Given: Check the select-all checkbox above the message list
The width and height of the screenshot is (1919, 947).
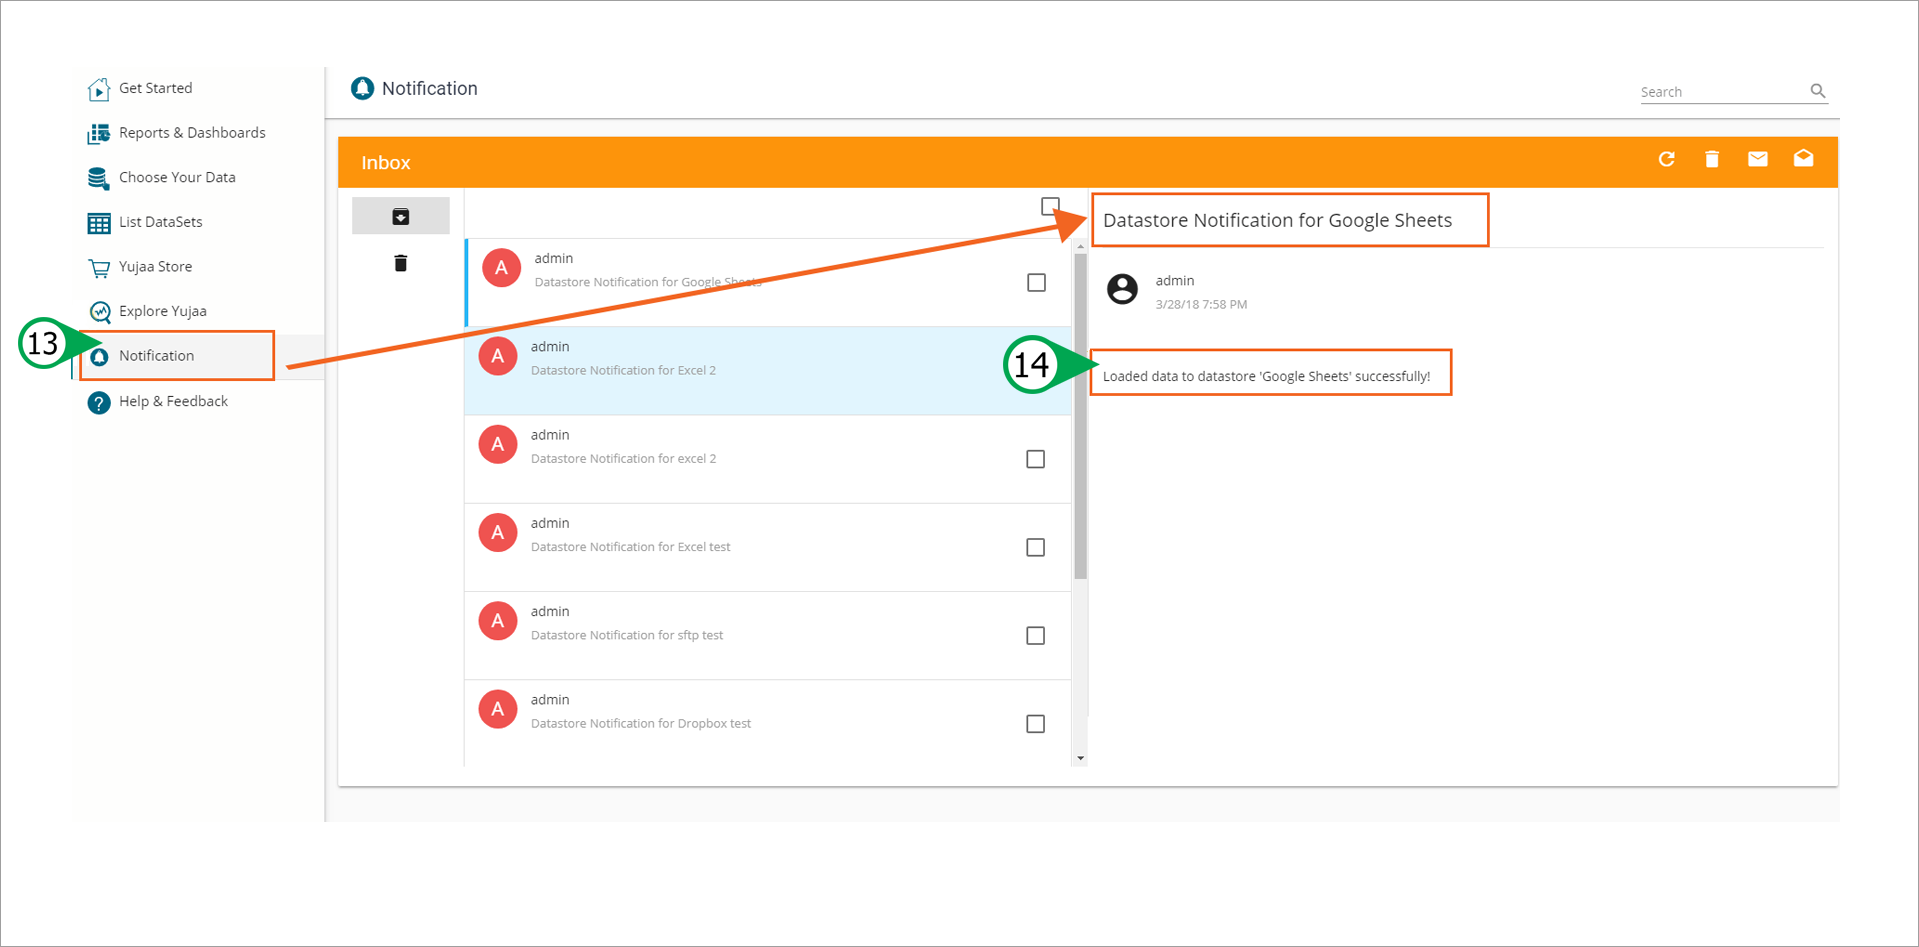Looking at the screenshot, I should [x=1049, y=206].
